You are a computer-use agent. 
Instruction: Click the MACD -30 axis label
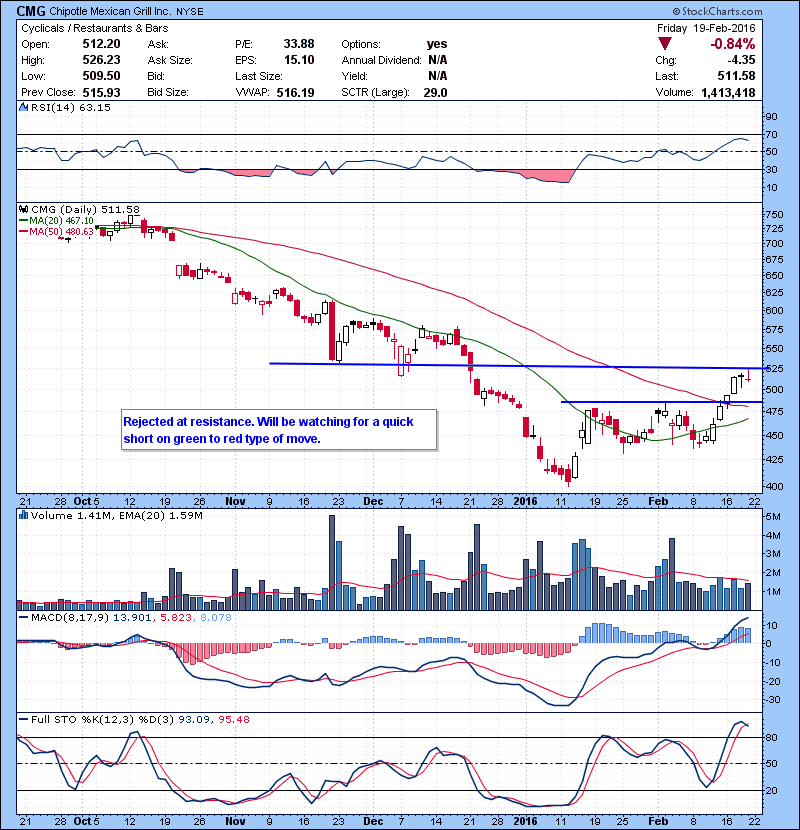tap(772, 700)
